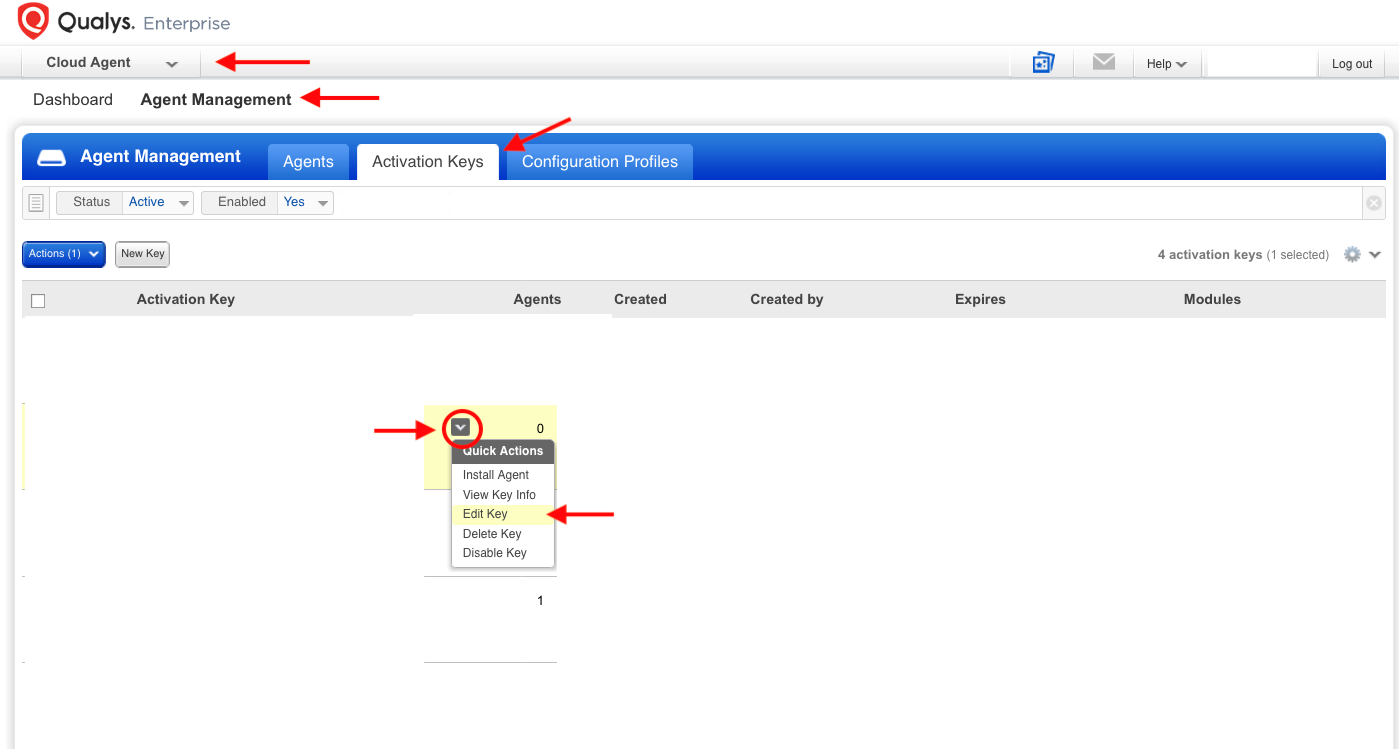This screenshot has height=749, width=1399.
Task: Click the New Key button
Action: (141, 254)
